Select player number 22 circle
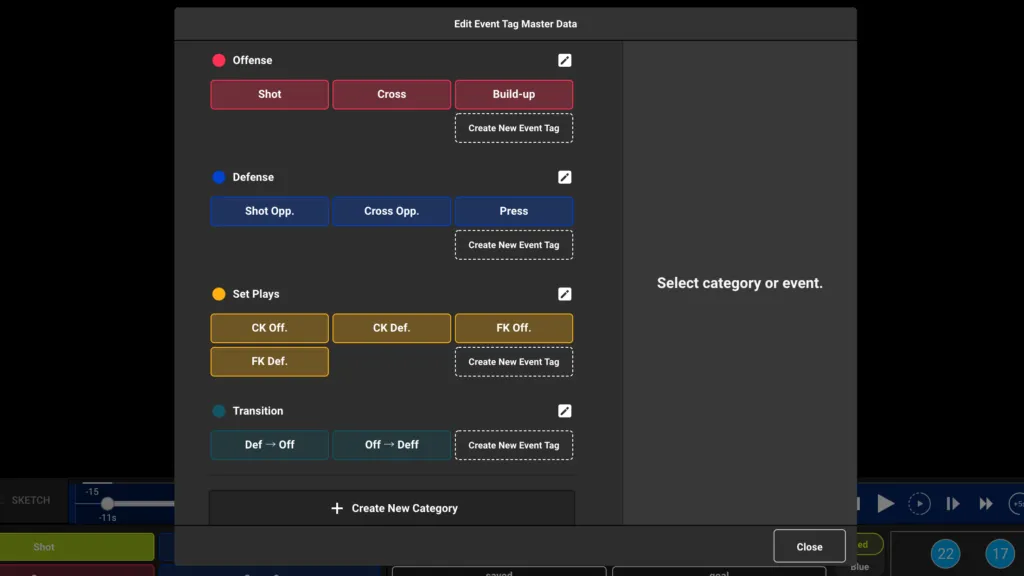Screen dimensions: 1024x576 tap(946, 554)
